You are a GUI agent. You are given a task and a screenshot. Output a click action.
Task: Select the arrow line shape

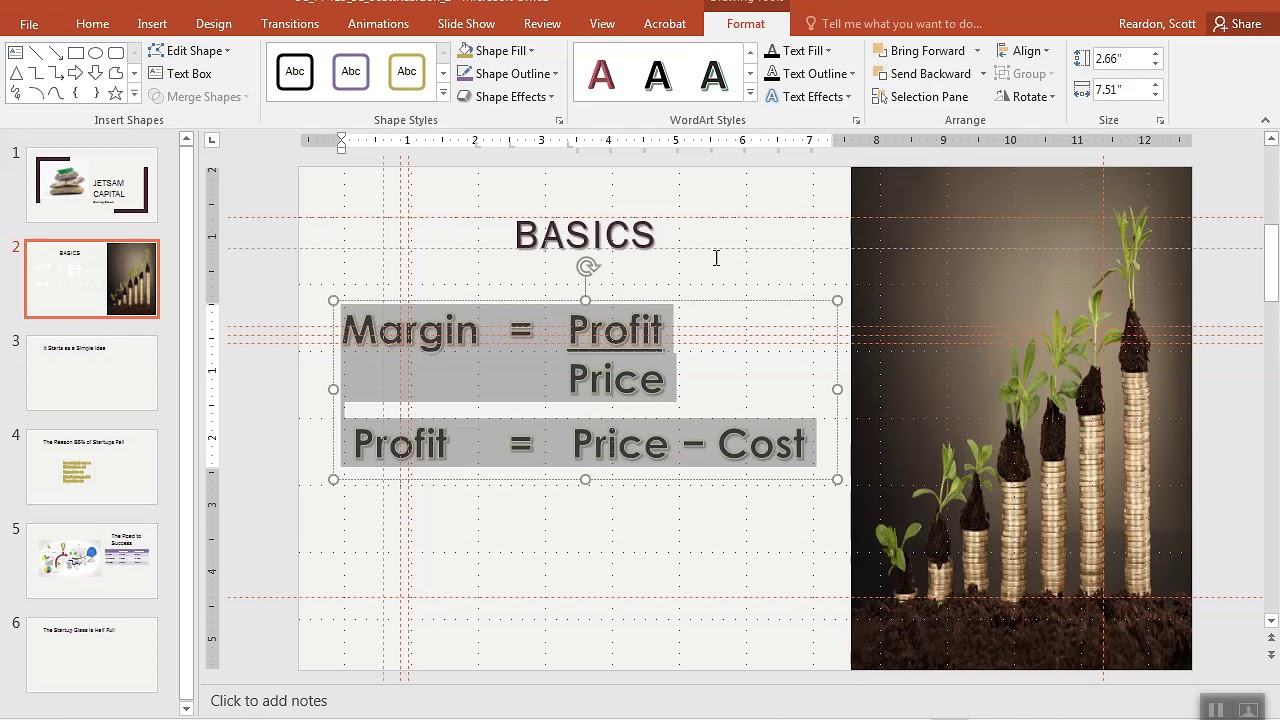coord(55,53)
